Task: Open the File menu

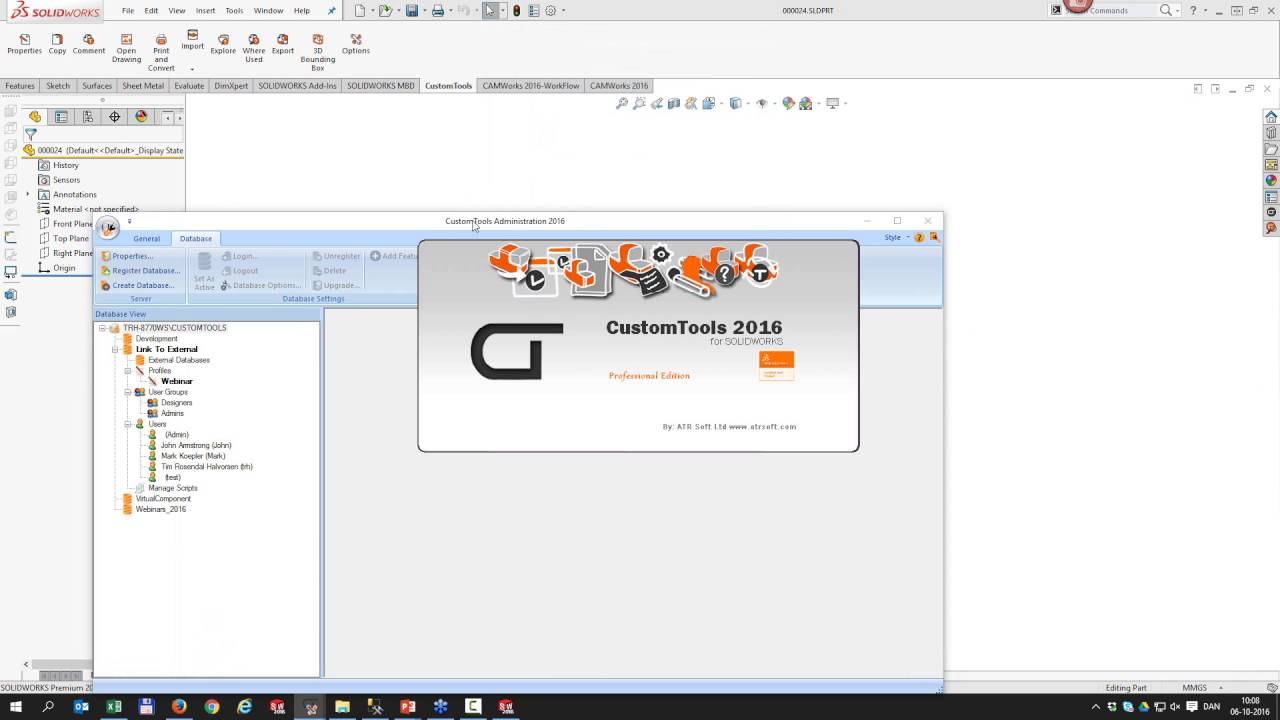Action: 128,10
